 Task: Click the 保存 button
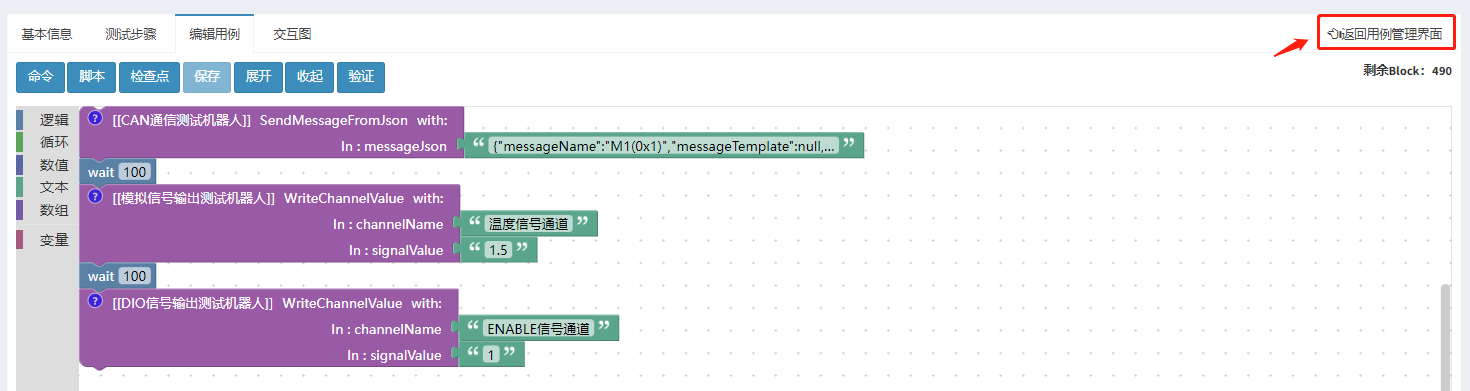(207, 77)
